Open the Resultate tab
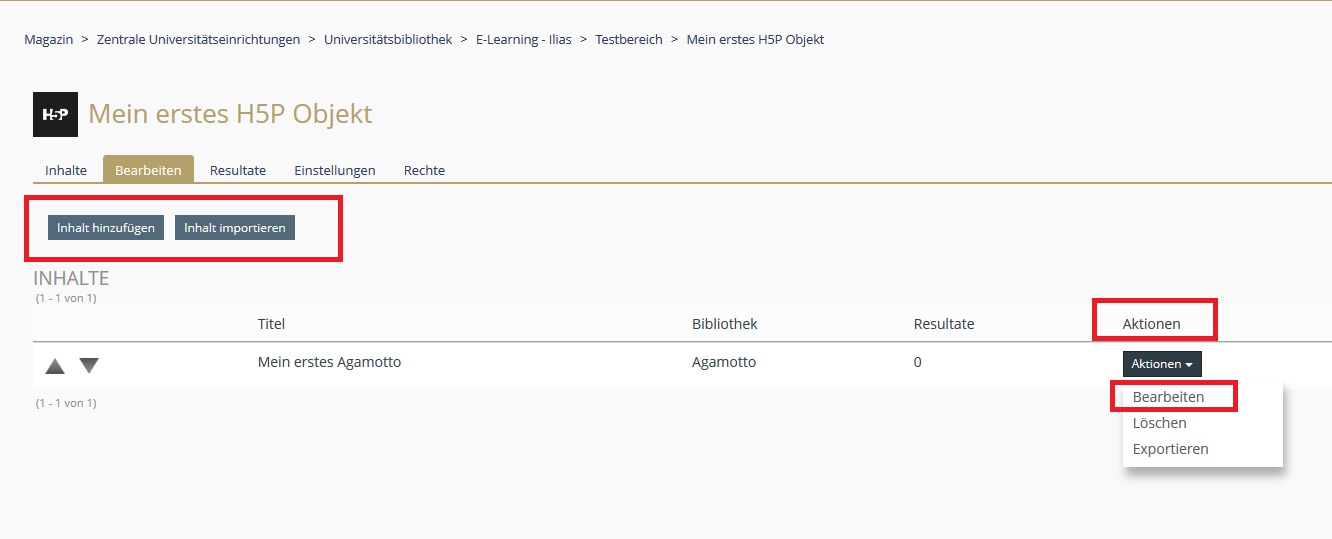This screenshot has height=539, width=1332. pos(238,170)
